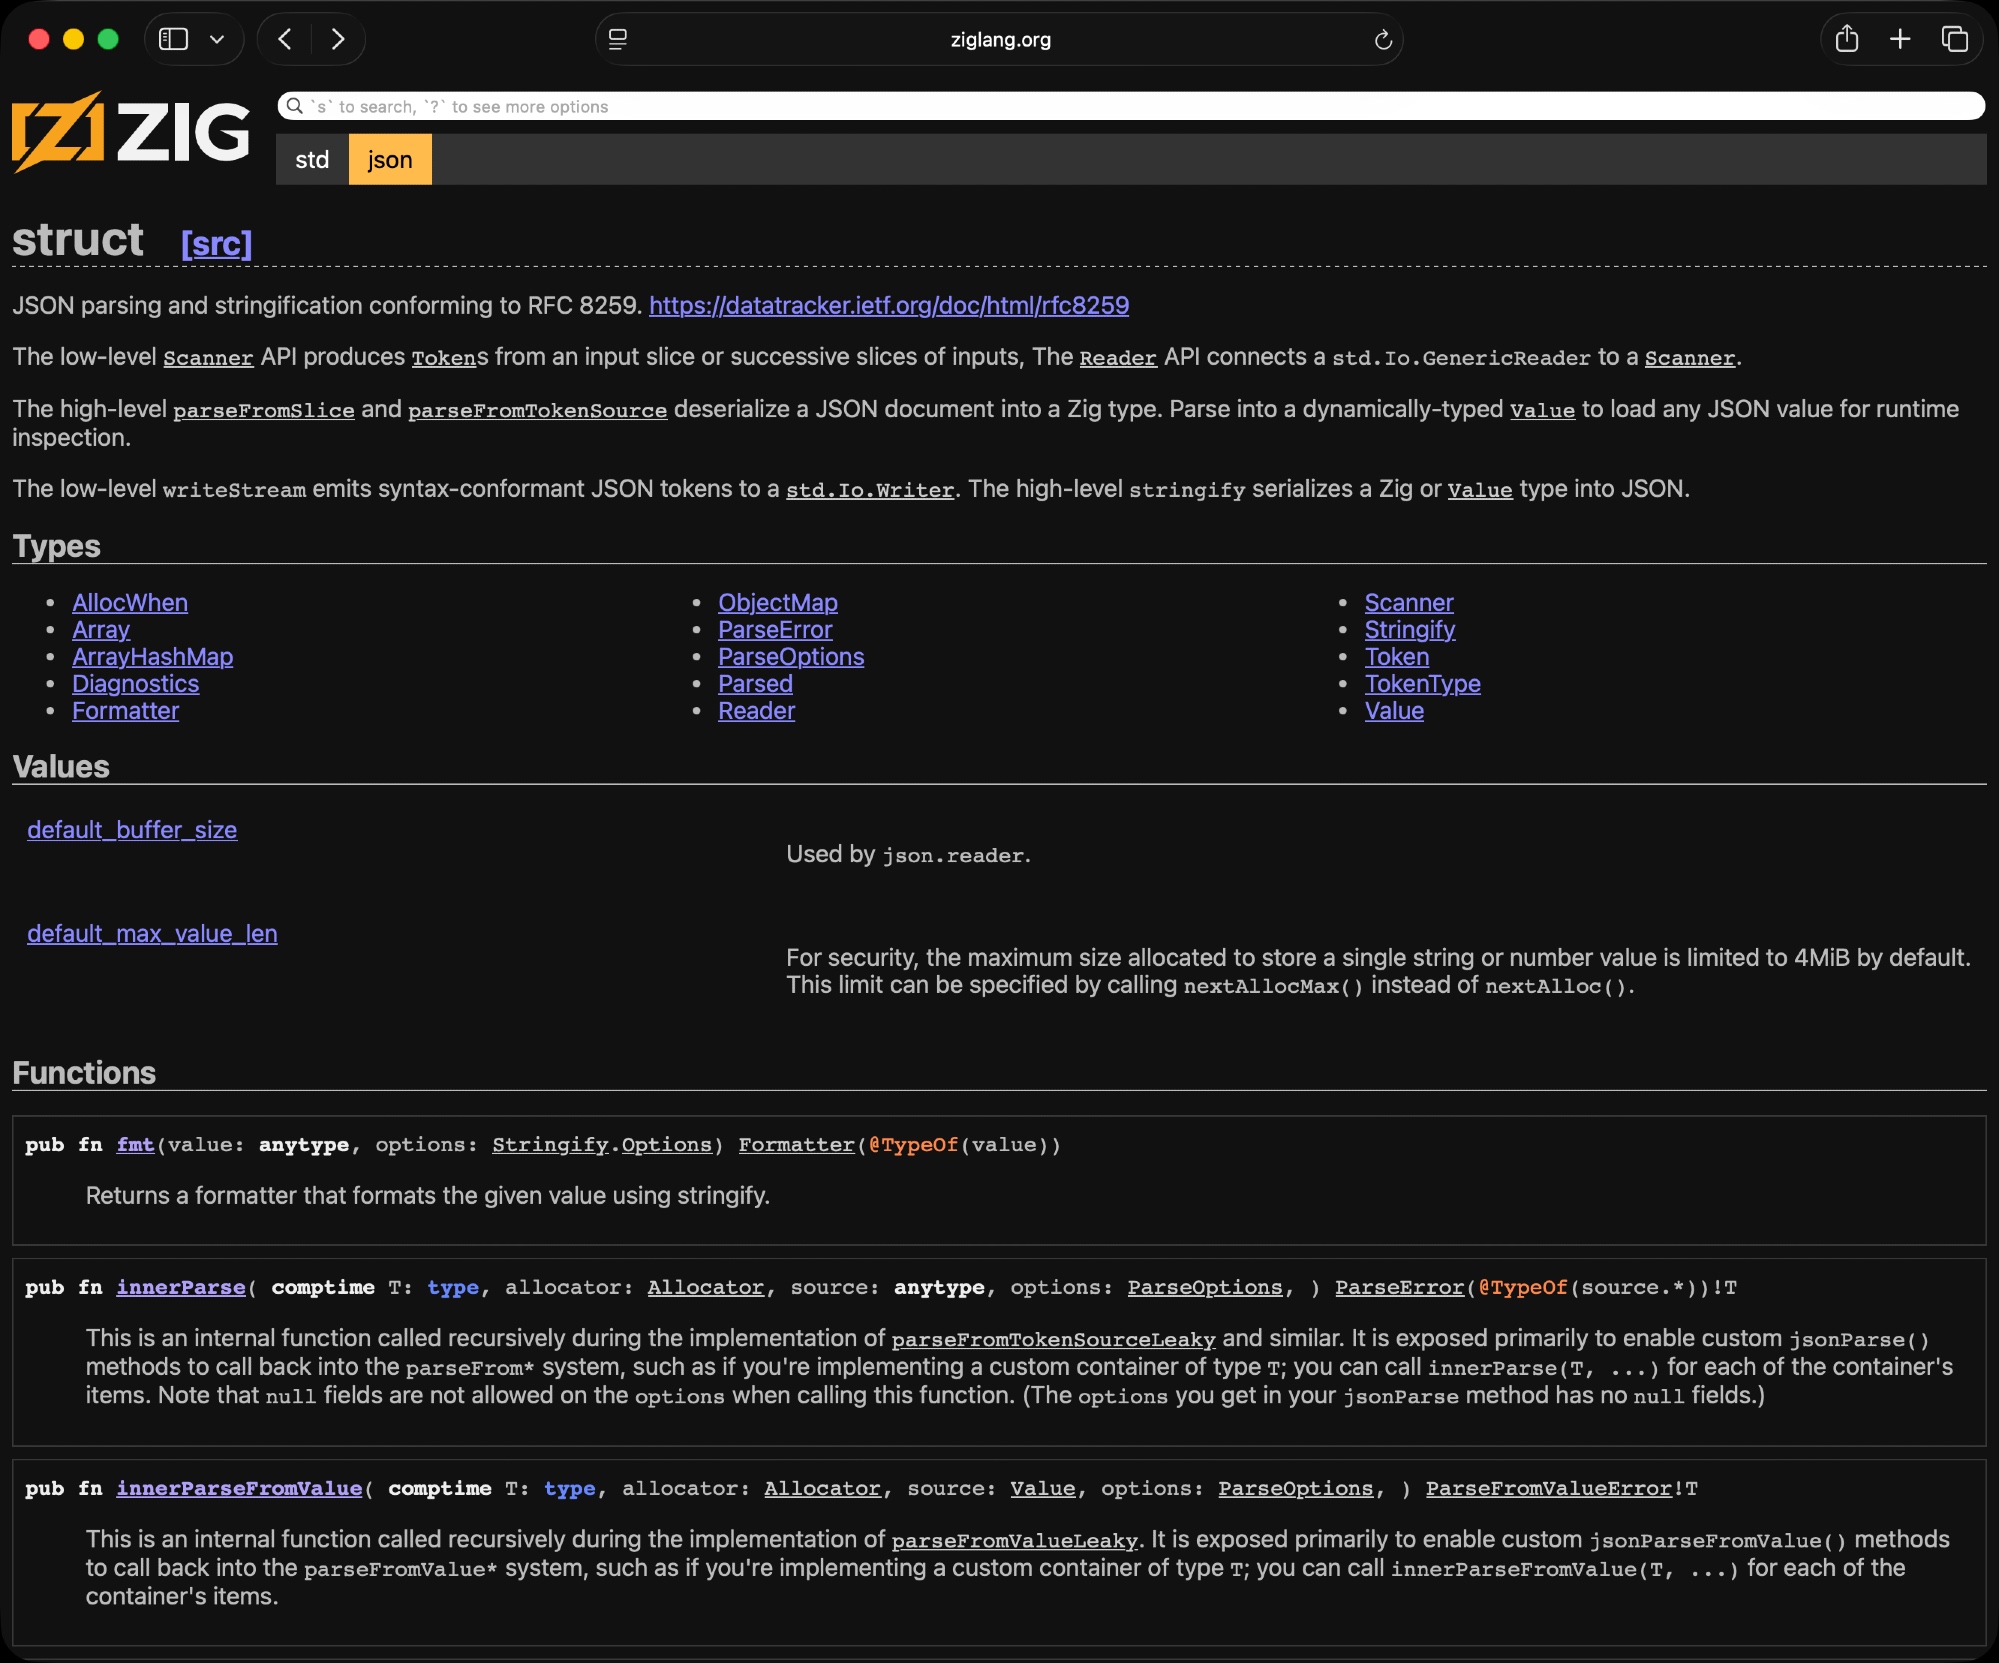Open the Share menu icon
This screenshot has height=1663, width=1999.
[1846, 39]
